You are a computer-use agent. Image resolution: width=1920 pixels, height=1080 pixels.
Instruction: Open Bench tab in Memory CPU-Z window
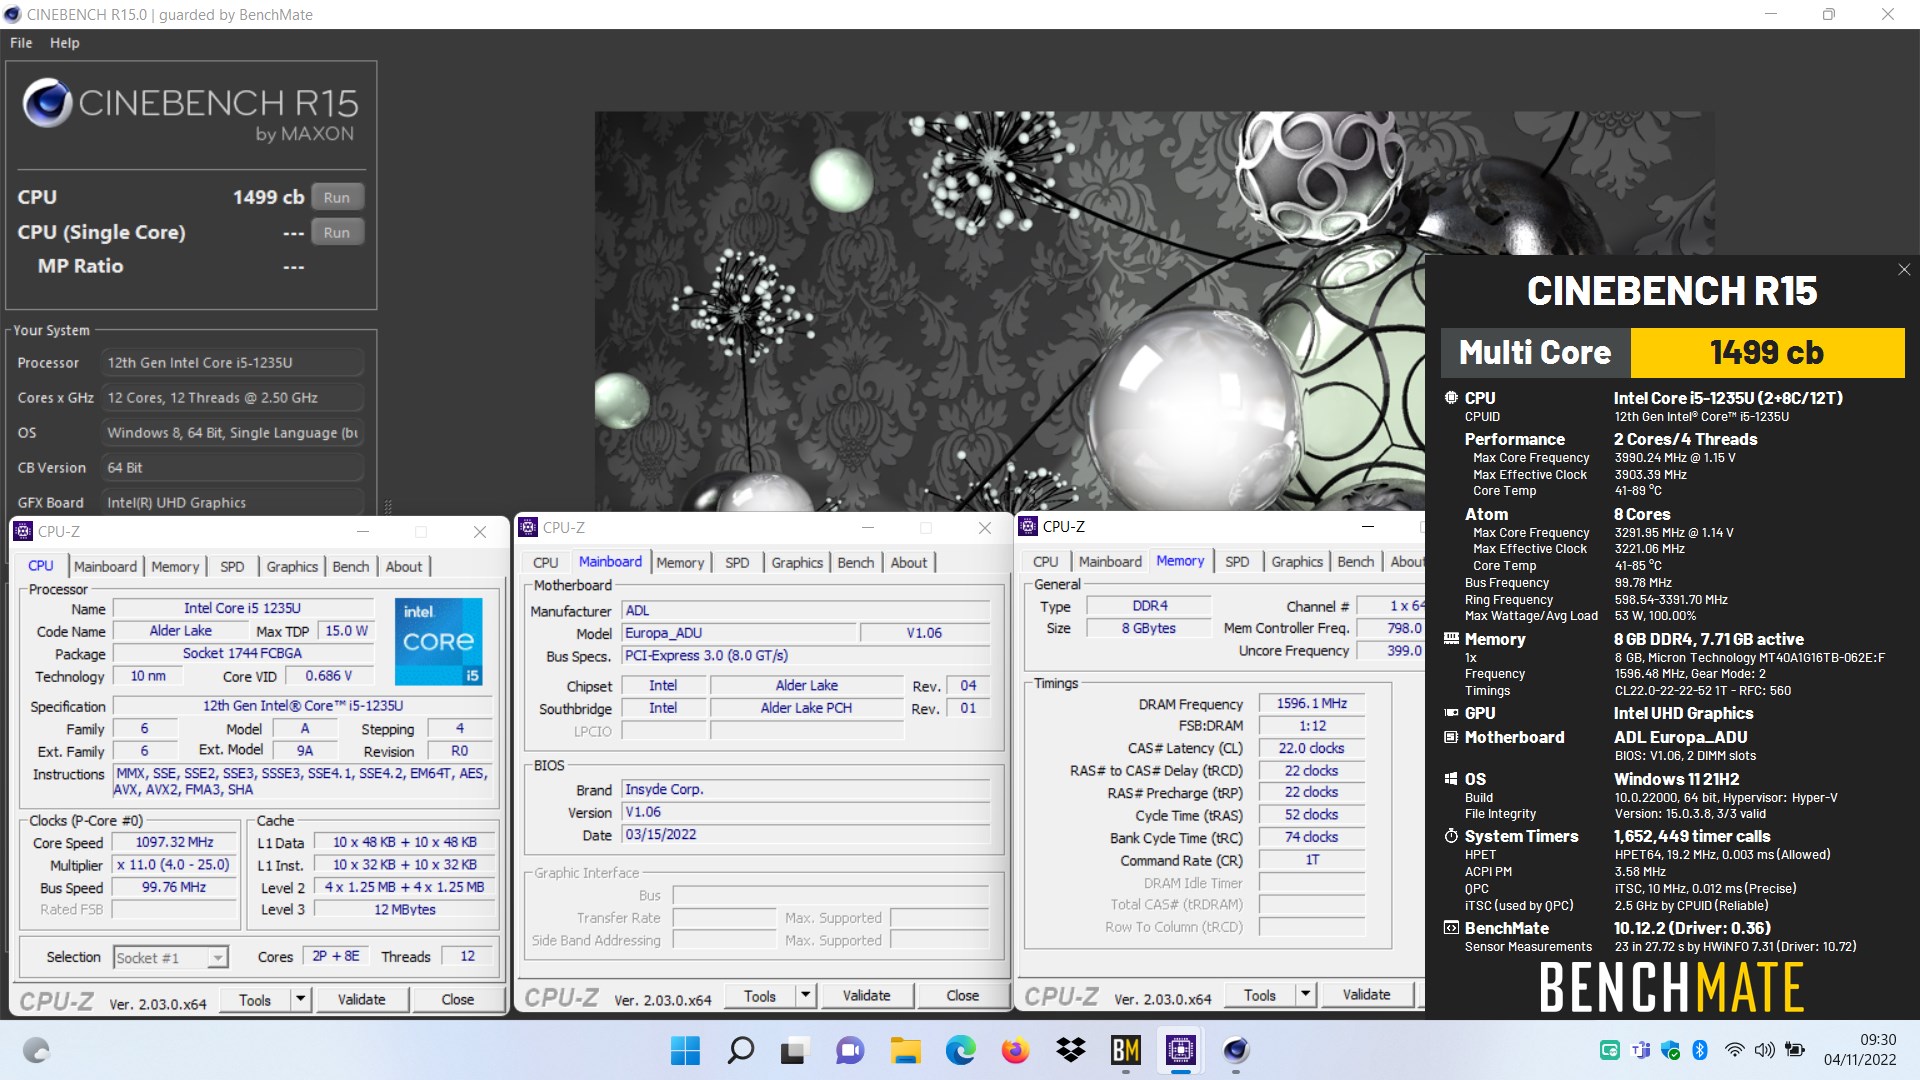[1356, 561]
